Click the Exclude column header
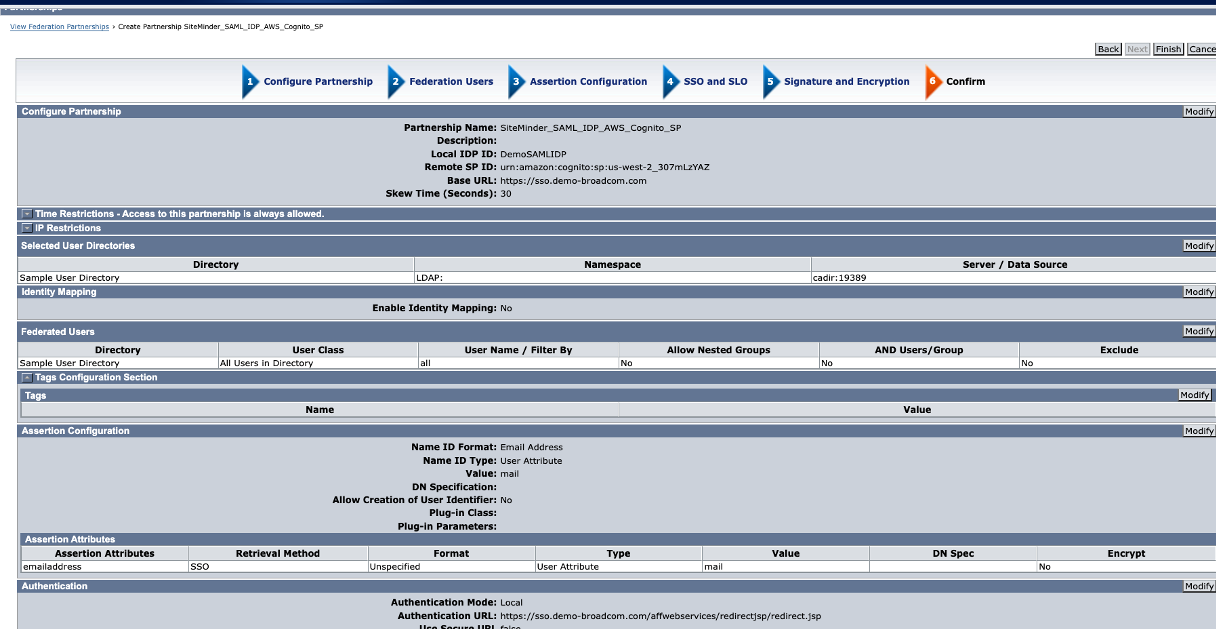Screen dimensions: 1216x629 [1119, 350]
